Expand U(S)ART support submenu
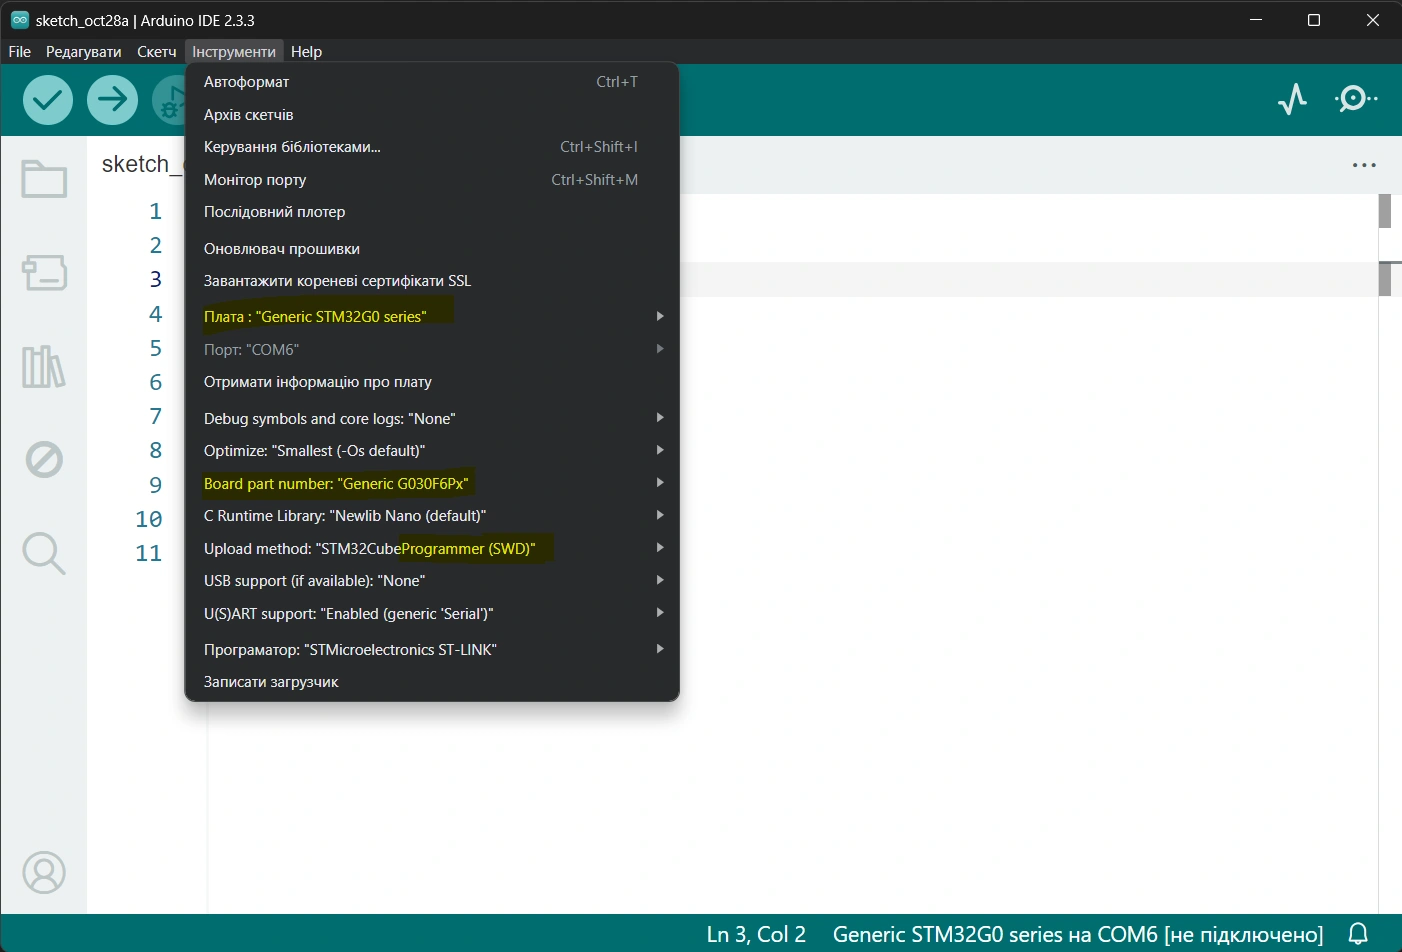The height and width of the screenshot is (952, 1402). (x=432, y=614)
